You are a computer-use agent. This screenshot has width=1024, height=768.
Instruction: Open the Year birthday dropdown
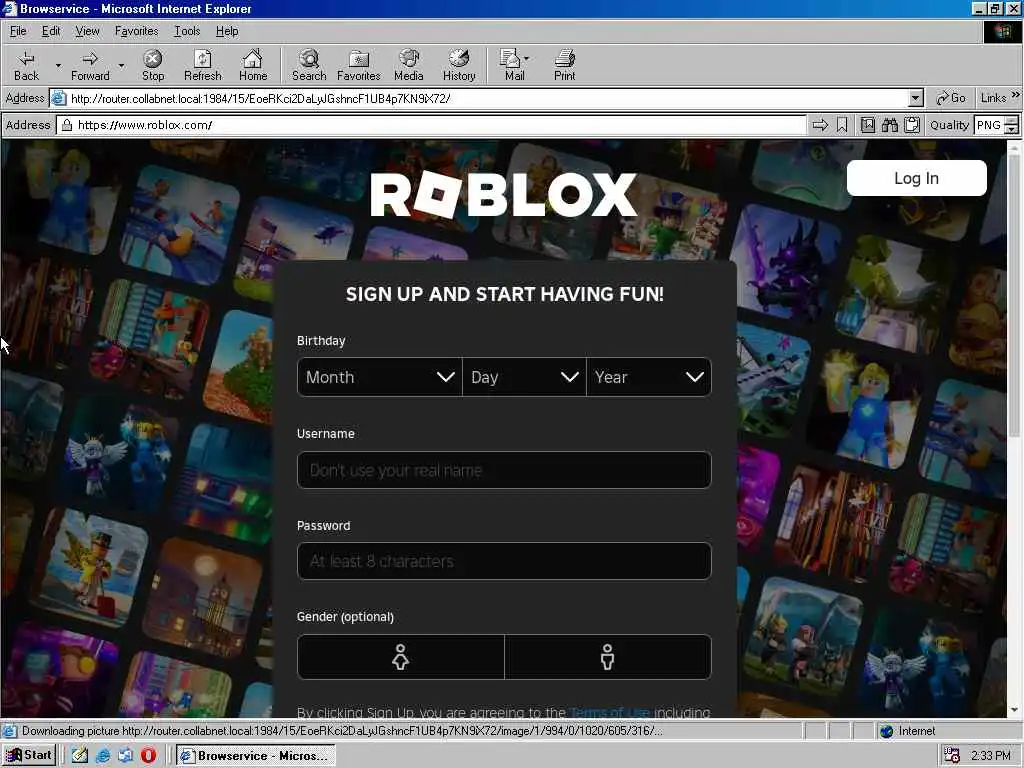(x=649, y=377)
